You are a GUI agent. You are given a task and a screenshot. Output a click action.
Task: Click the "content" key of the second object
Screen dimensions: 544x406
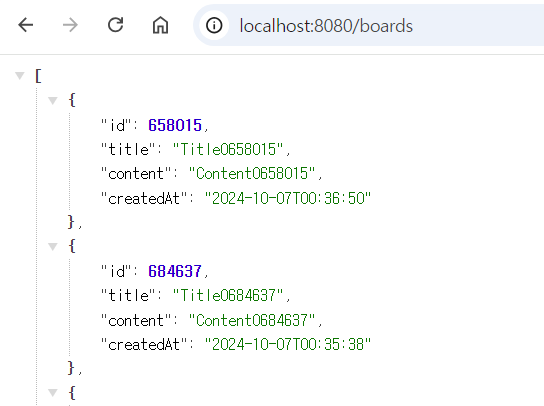(136, 320)
